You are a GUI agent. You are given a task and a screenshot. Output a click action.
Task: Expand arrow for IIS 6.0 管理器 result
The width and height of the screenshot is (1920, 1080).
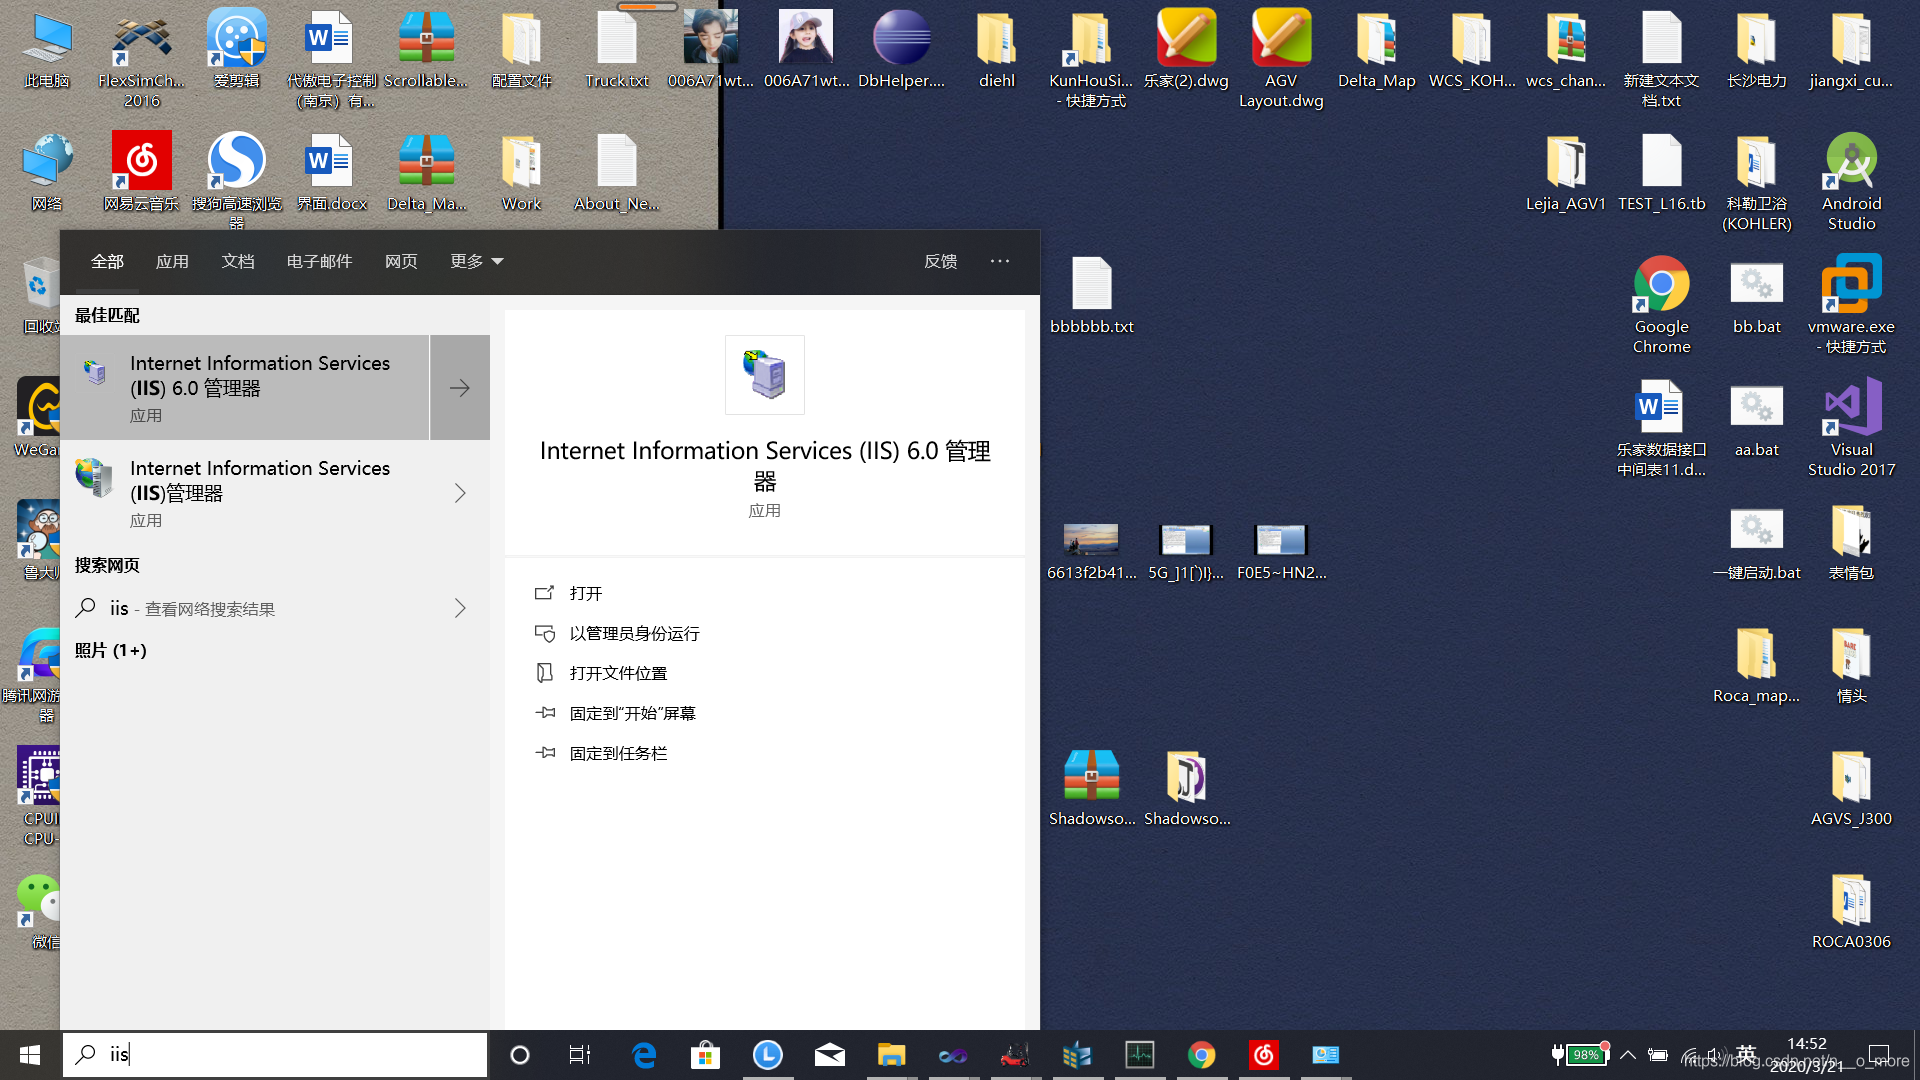[460, 388]
